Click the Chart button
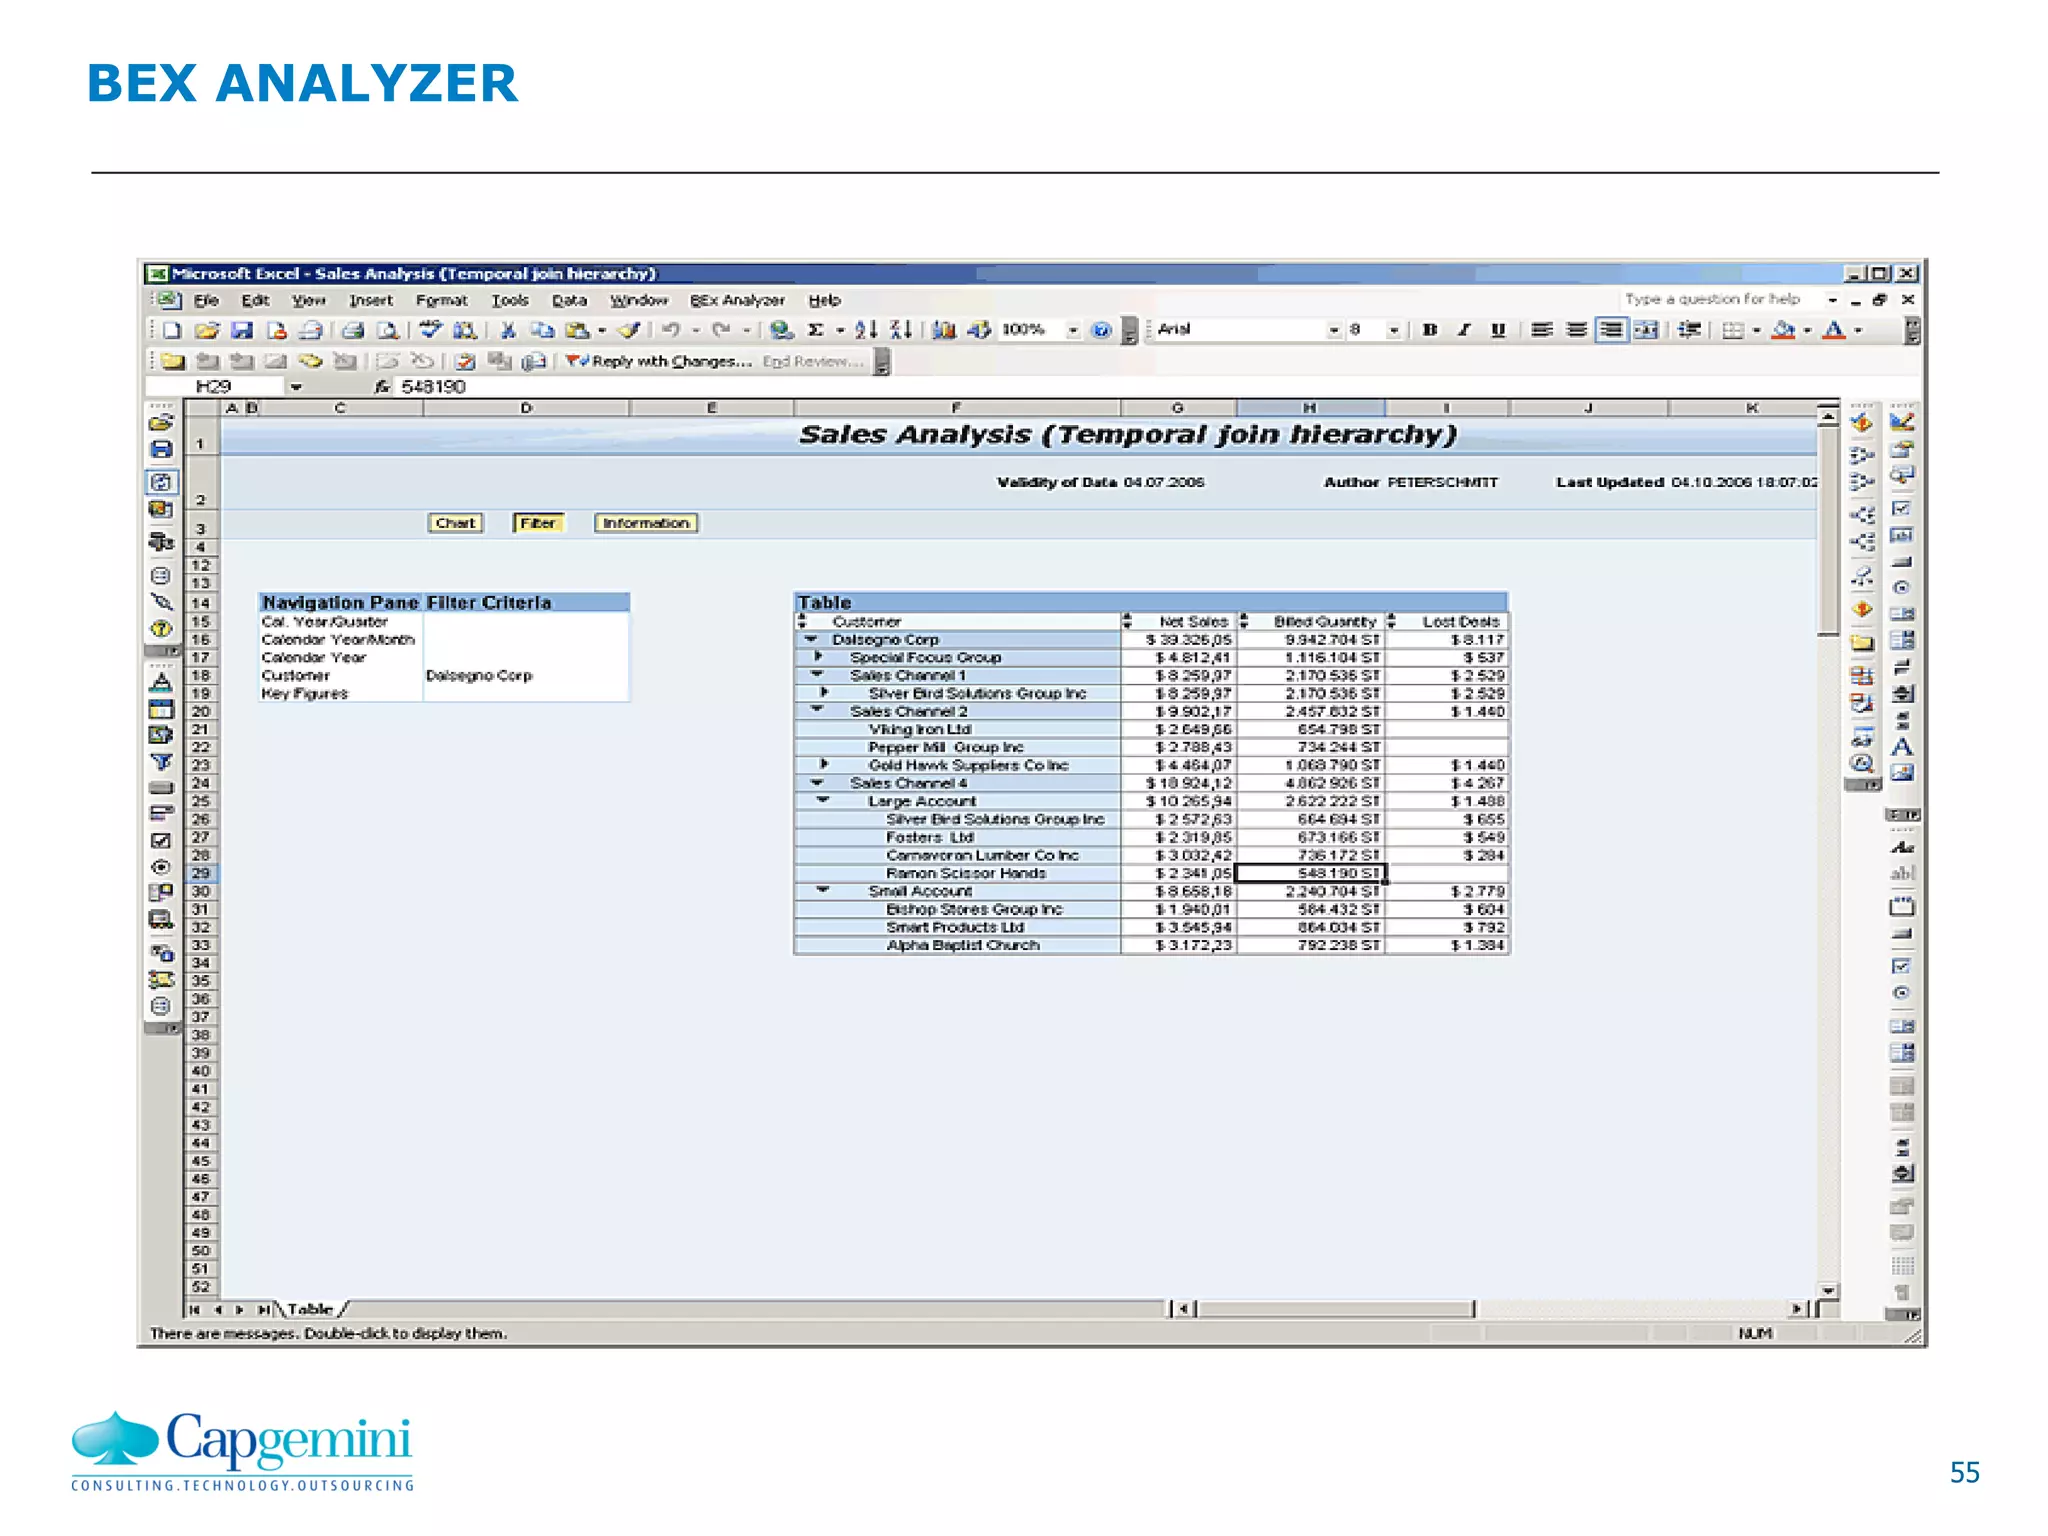Screen dimensions: 2048x1536 click(x=456, y=523)
